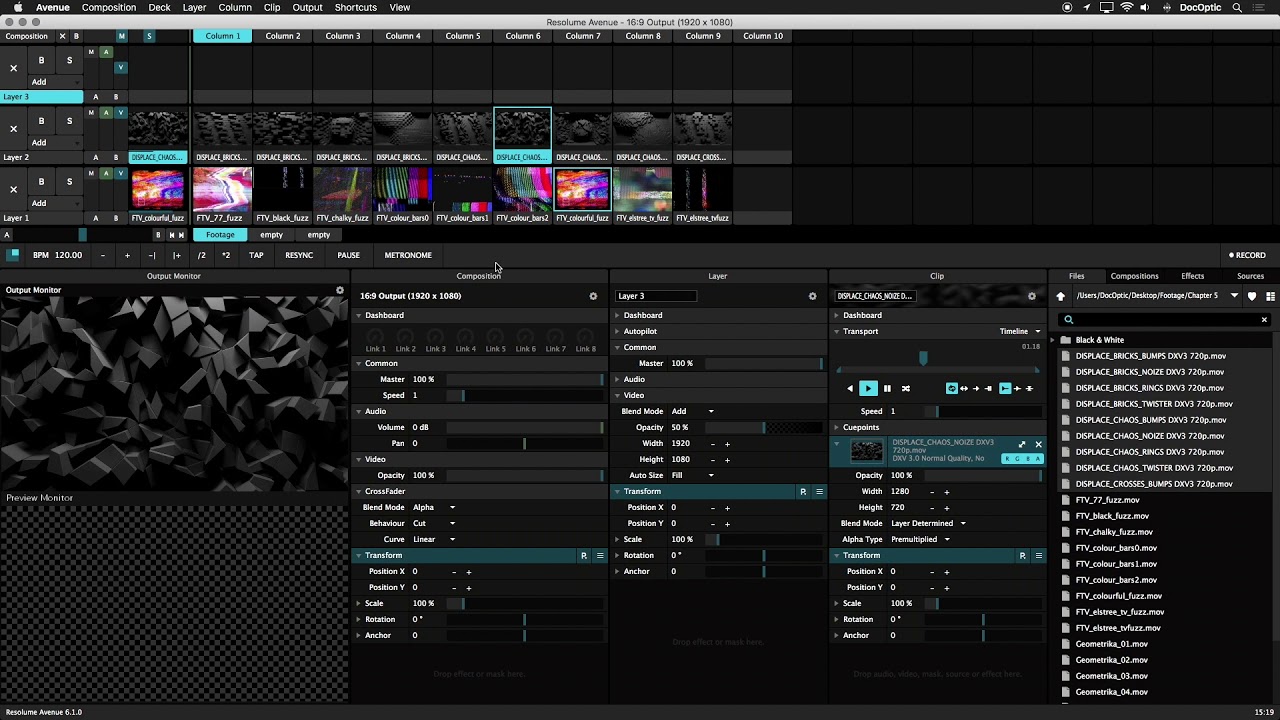Start recording with the RECORD button
The height and width of the screenshot is (720, 1280).
[x=1247, y=255]
